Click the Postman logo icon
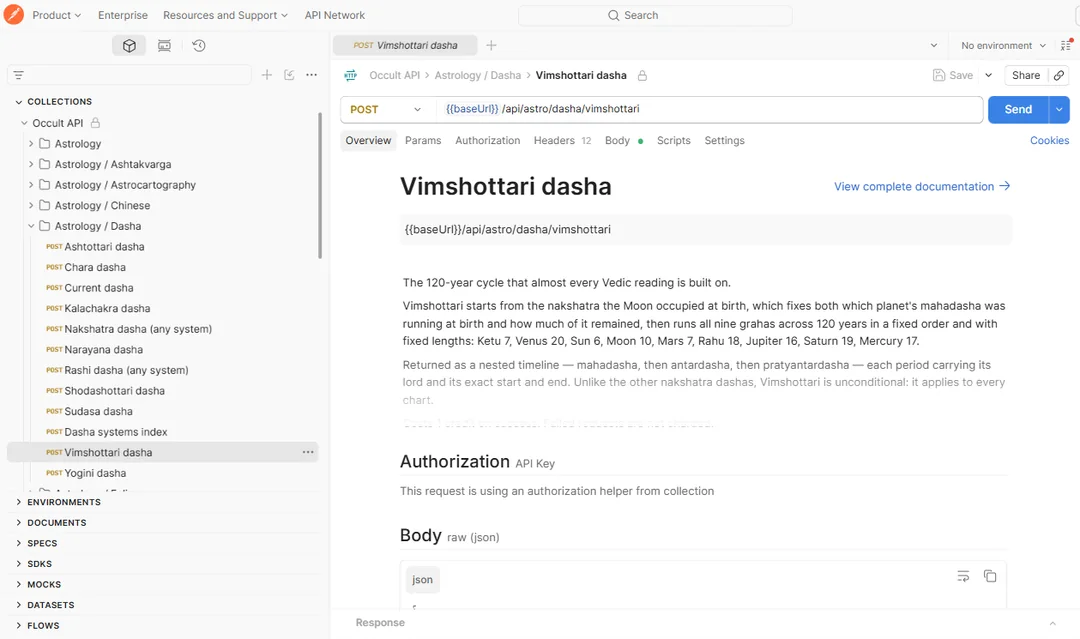The image size is (1080, 639). pyautogui.click(x=13, y=14)
